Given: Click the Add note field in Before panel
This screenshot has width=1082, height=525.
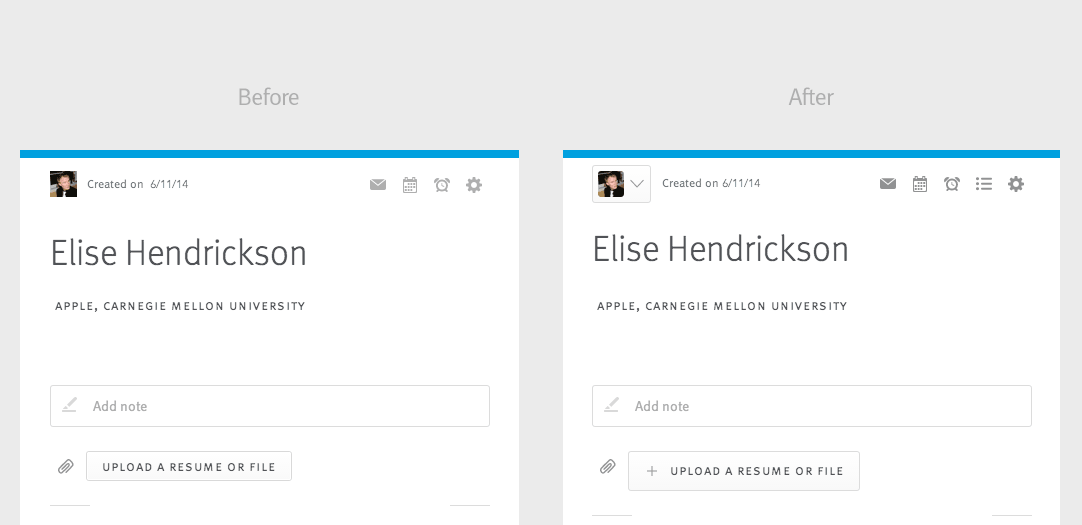Looking at the screenshot, I should click(x=270, y=406).
